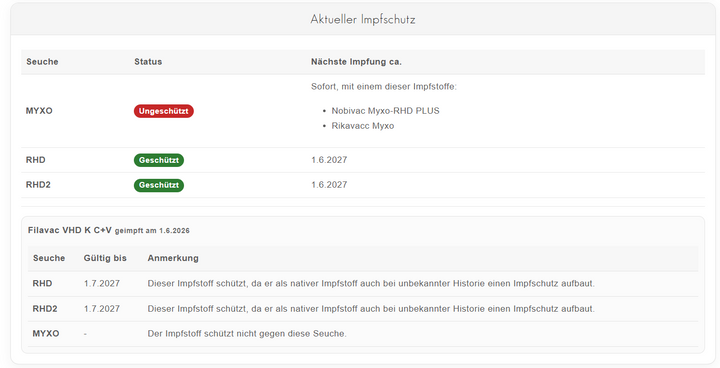This screenshot has width=720, height=368.
Task: Click the RHD2 label in the Filavac table
Action: 45,309
